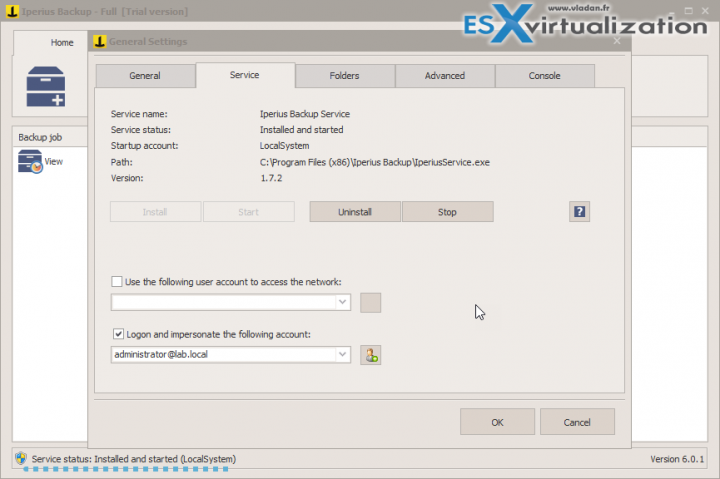Click the Iperius Backup window title icon

12,11
